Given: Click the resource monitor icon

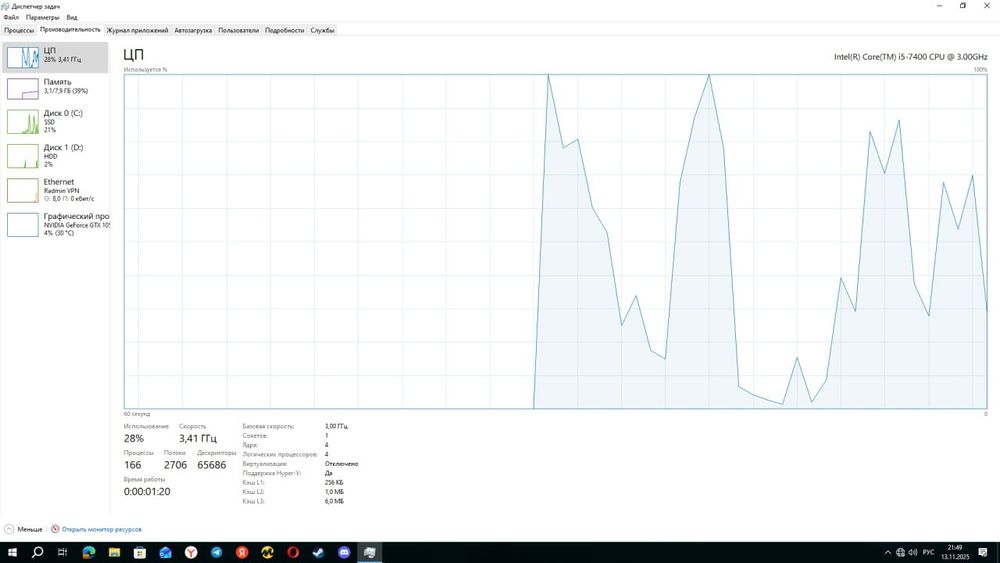Looking at the screenshot, I should coord(55,529).
